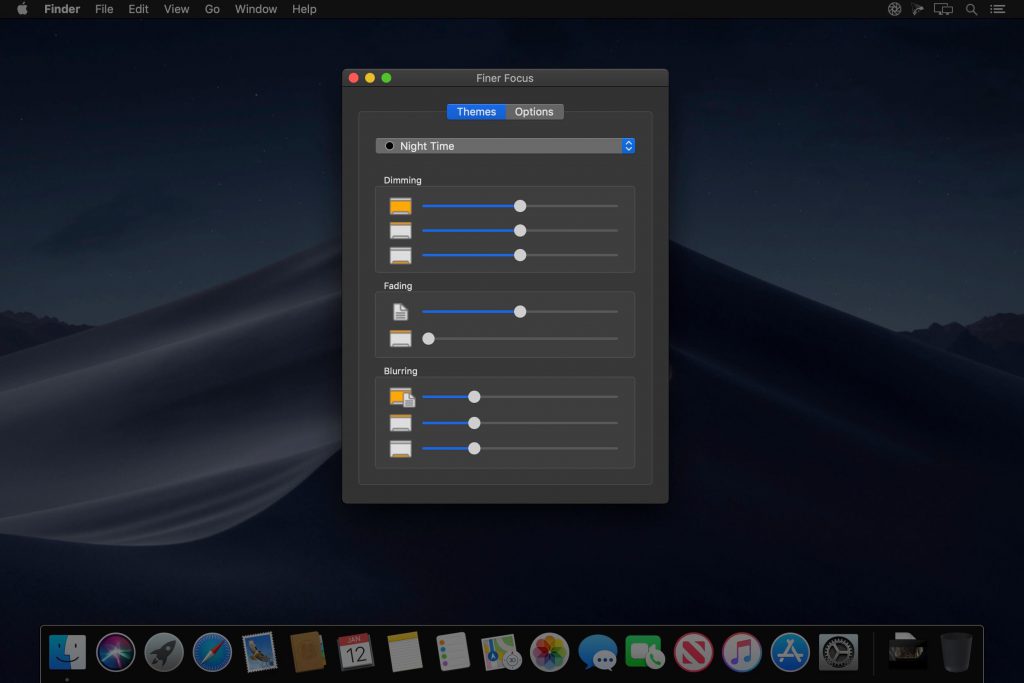This screenshot has height=683, width=1024.
Task: Click the orange window icon under Dimming
Action: tap(401, 207)
